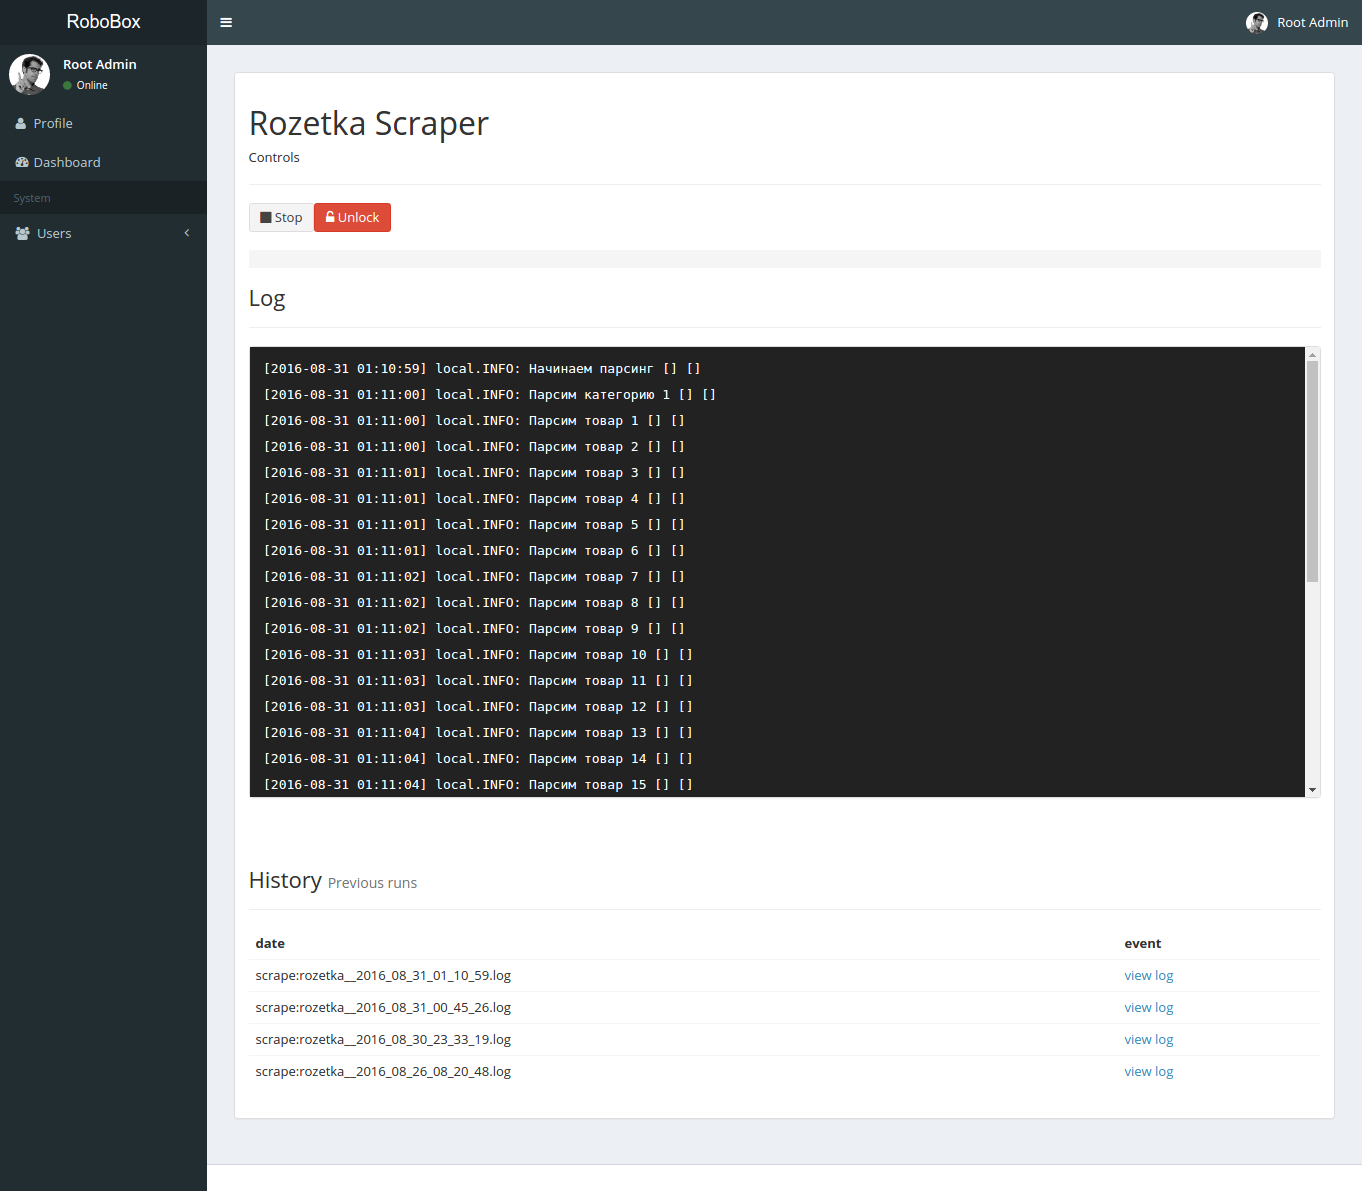Click the Dashboard gauge icon in sidebar
The width and height of the screenshot is (1362, 1191).
(x=22, y=162)
